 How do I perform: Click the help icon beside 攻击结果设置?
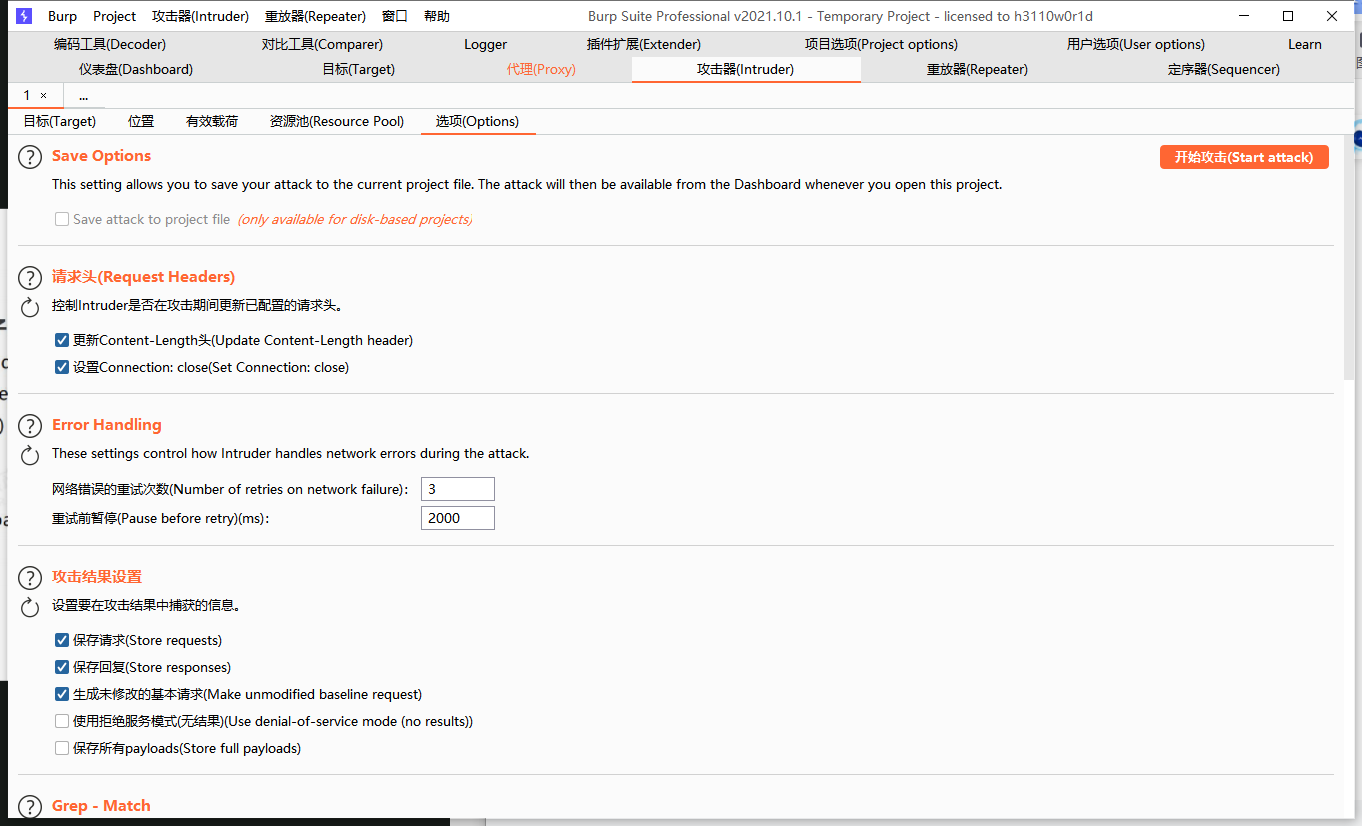[x=29, y=576]
